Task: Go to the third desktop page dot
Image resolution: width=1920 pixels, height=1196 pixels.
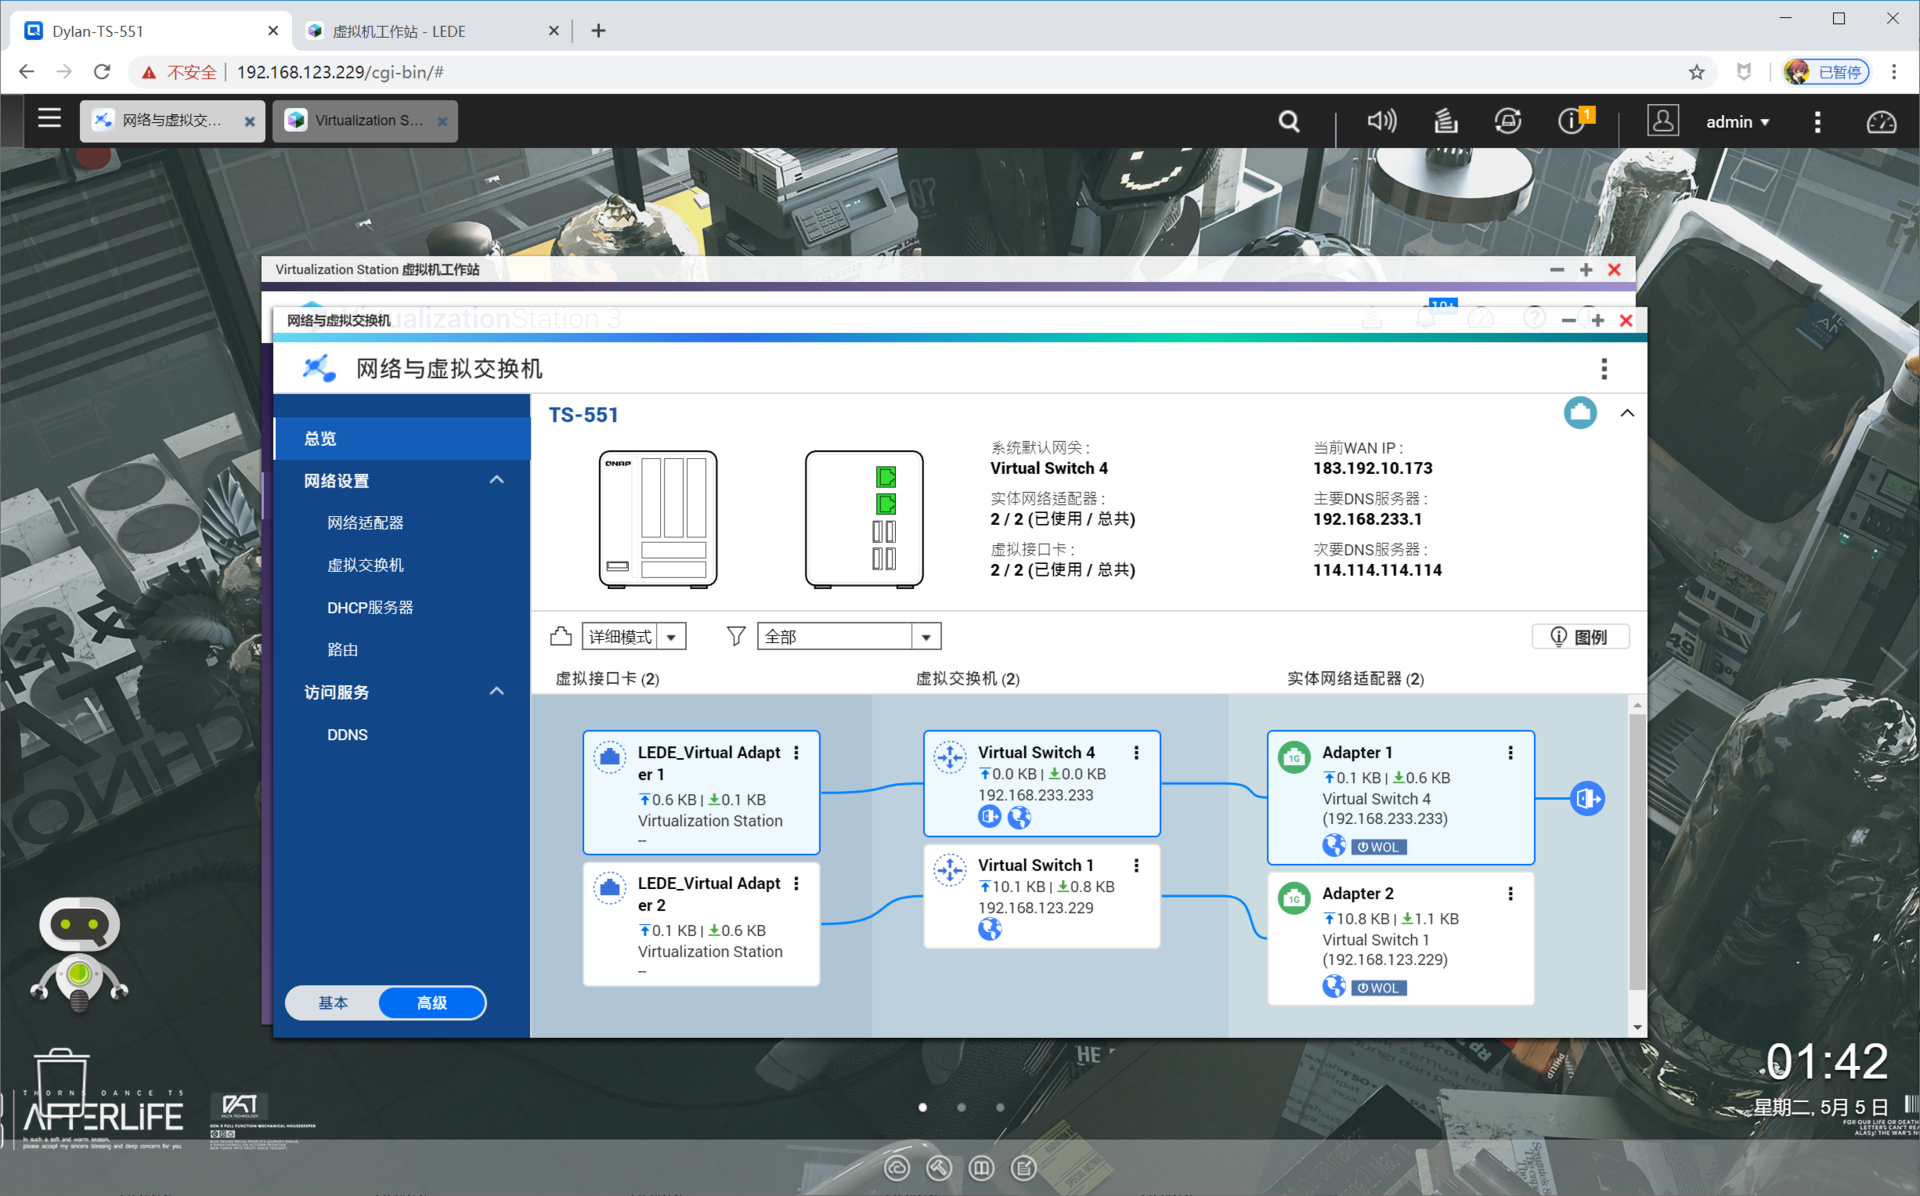Action: point(1000,1107)
